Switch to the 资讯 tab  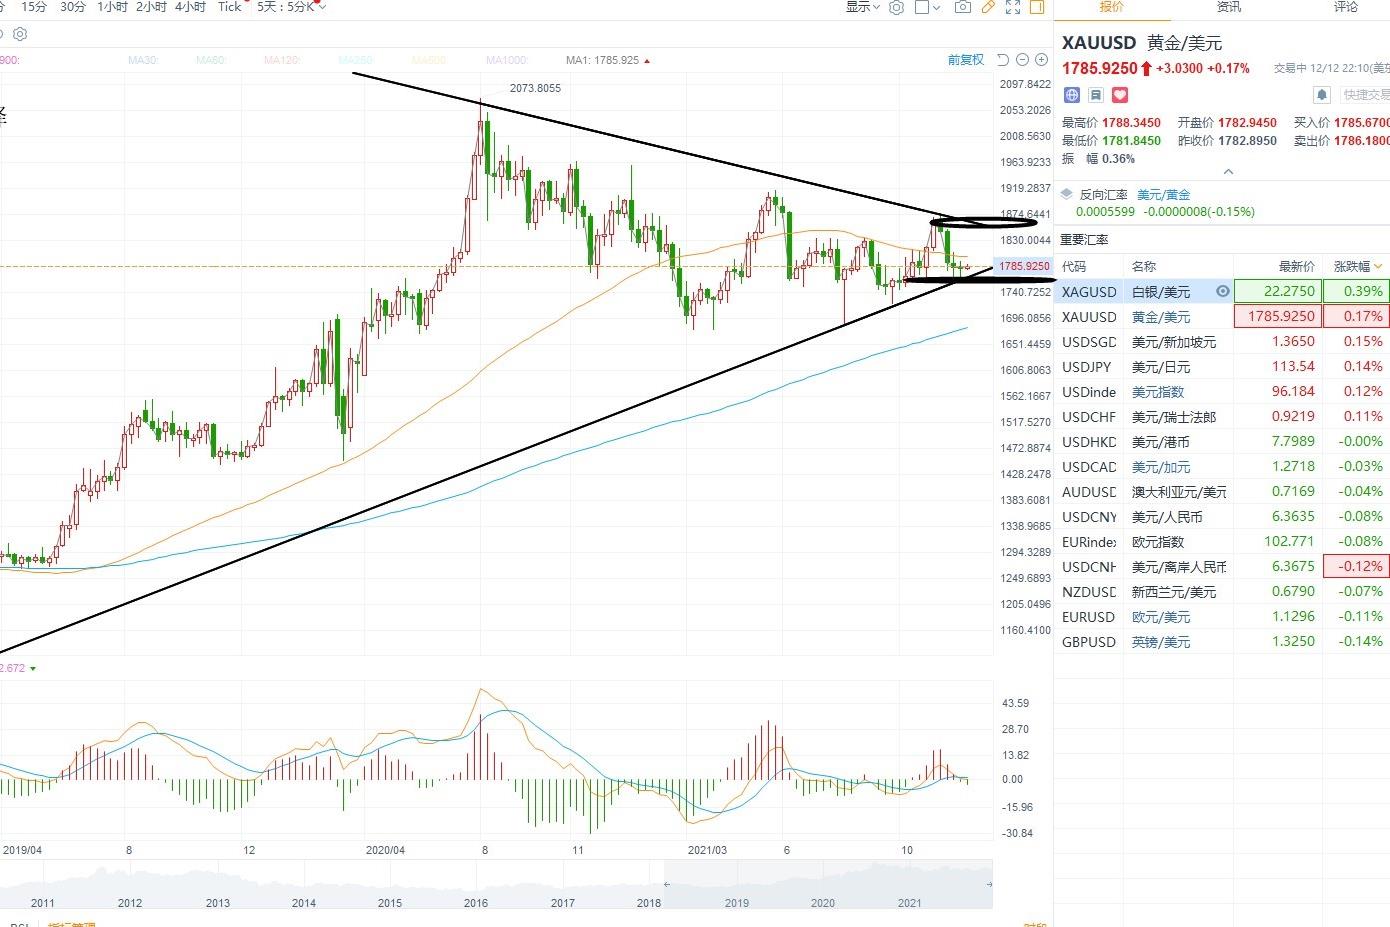[1229, 7]
